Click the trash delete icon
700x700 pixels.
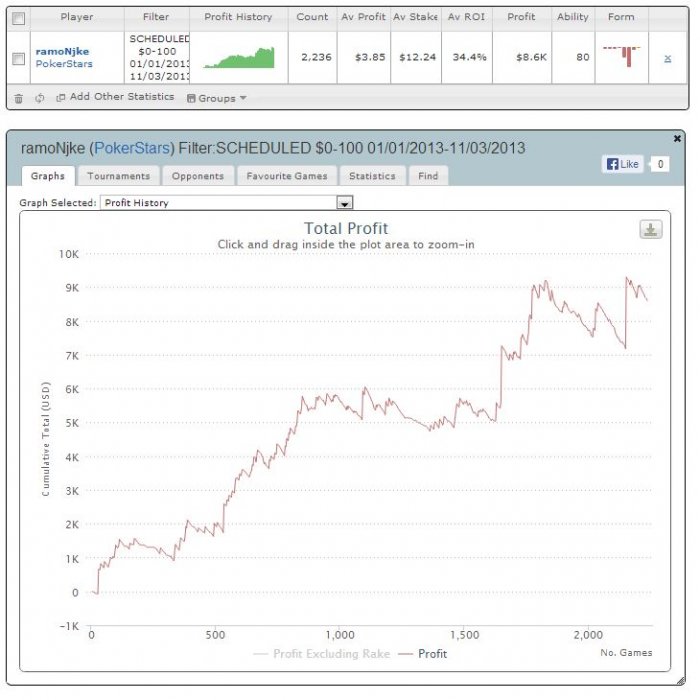tap(18, 99)
